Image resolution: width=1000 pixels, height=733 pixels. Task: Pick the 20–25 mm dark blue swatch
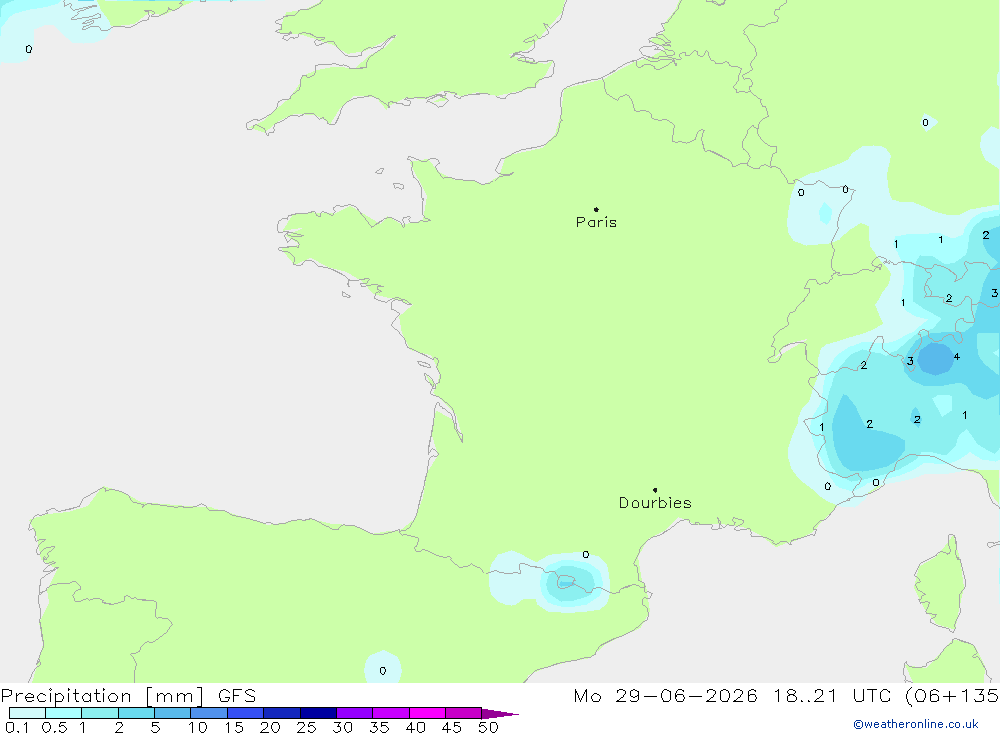coord(282,713)
